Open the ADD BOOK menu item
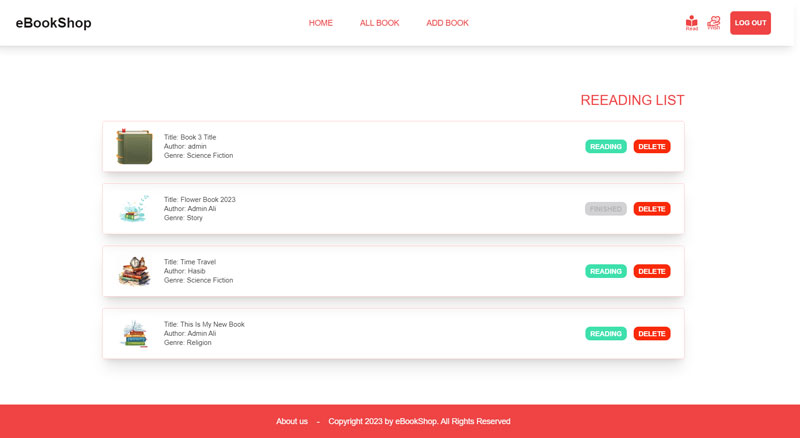Image resolution: width=800 pixels, height=438 pixels. pos(447,23)
